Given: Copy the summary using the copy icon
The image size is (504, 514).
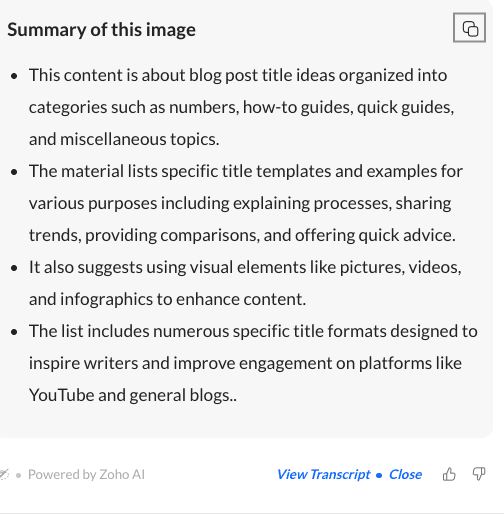Looking at the screenshot, I should coord(469,28).
